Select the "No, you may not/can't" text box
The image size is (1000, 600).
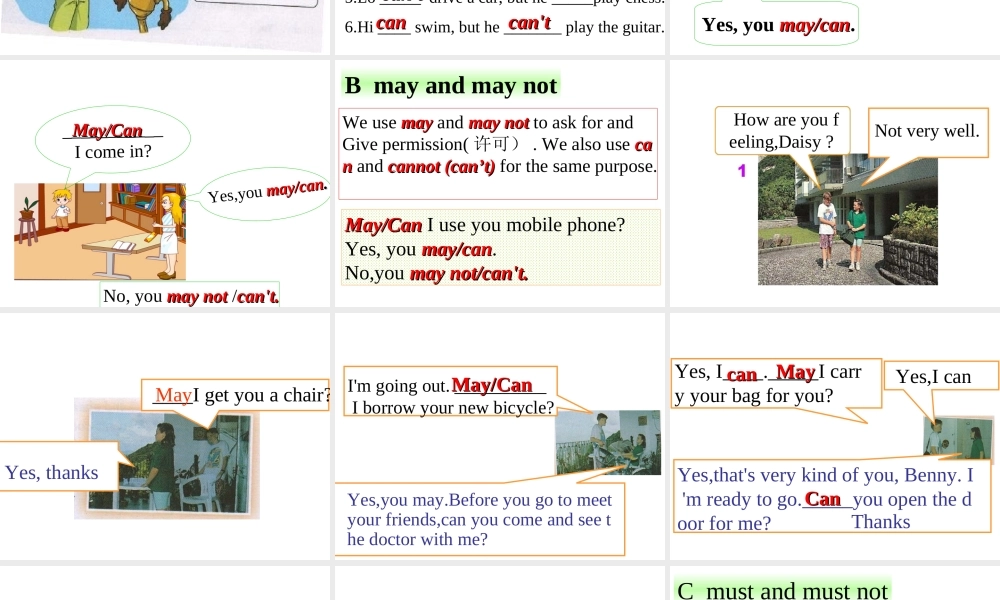point(190,295)
